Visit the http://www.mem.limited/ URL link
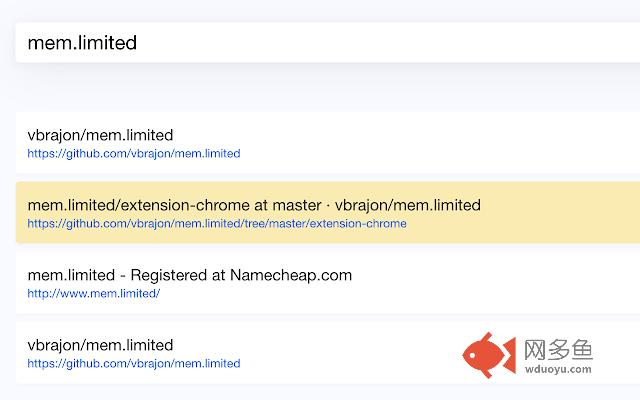Image resolution: width=640 pixels, height=400 pixels. [94, 294]
